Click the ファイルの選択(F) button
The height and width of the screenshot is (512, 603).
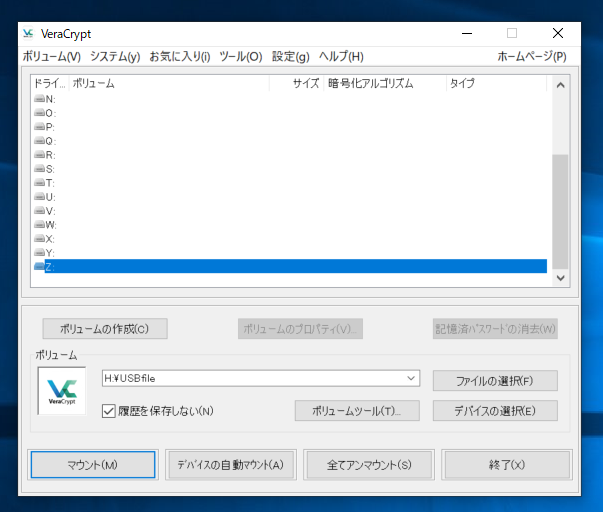coord(495,380)
